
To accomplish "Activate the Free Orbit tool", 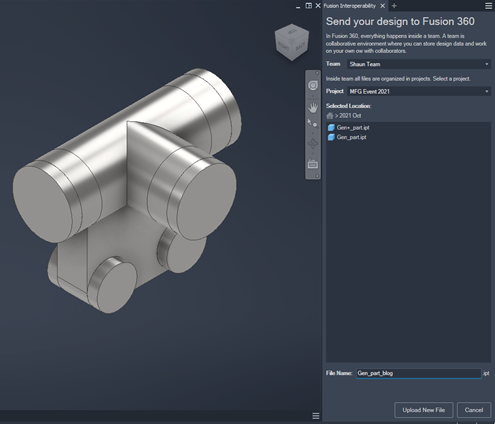I will click(x=313, y=144).
